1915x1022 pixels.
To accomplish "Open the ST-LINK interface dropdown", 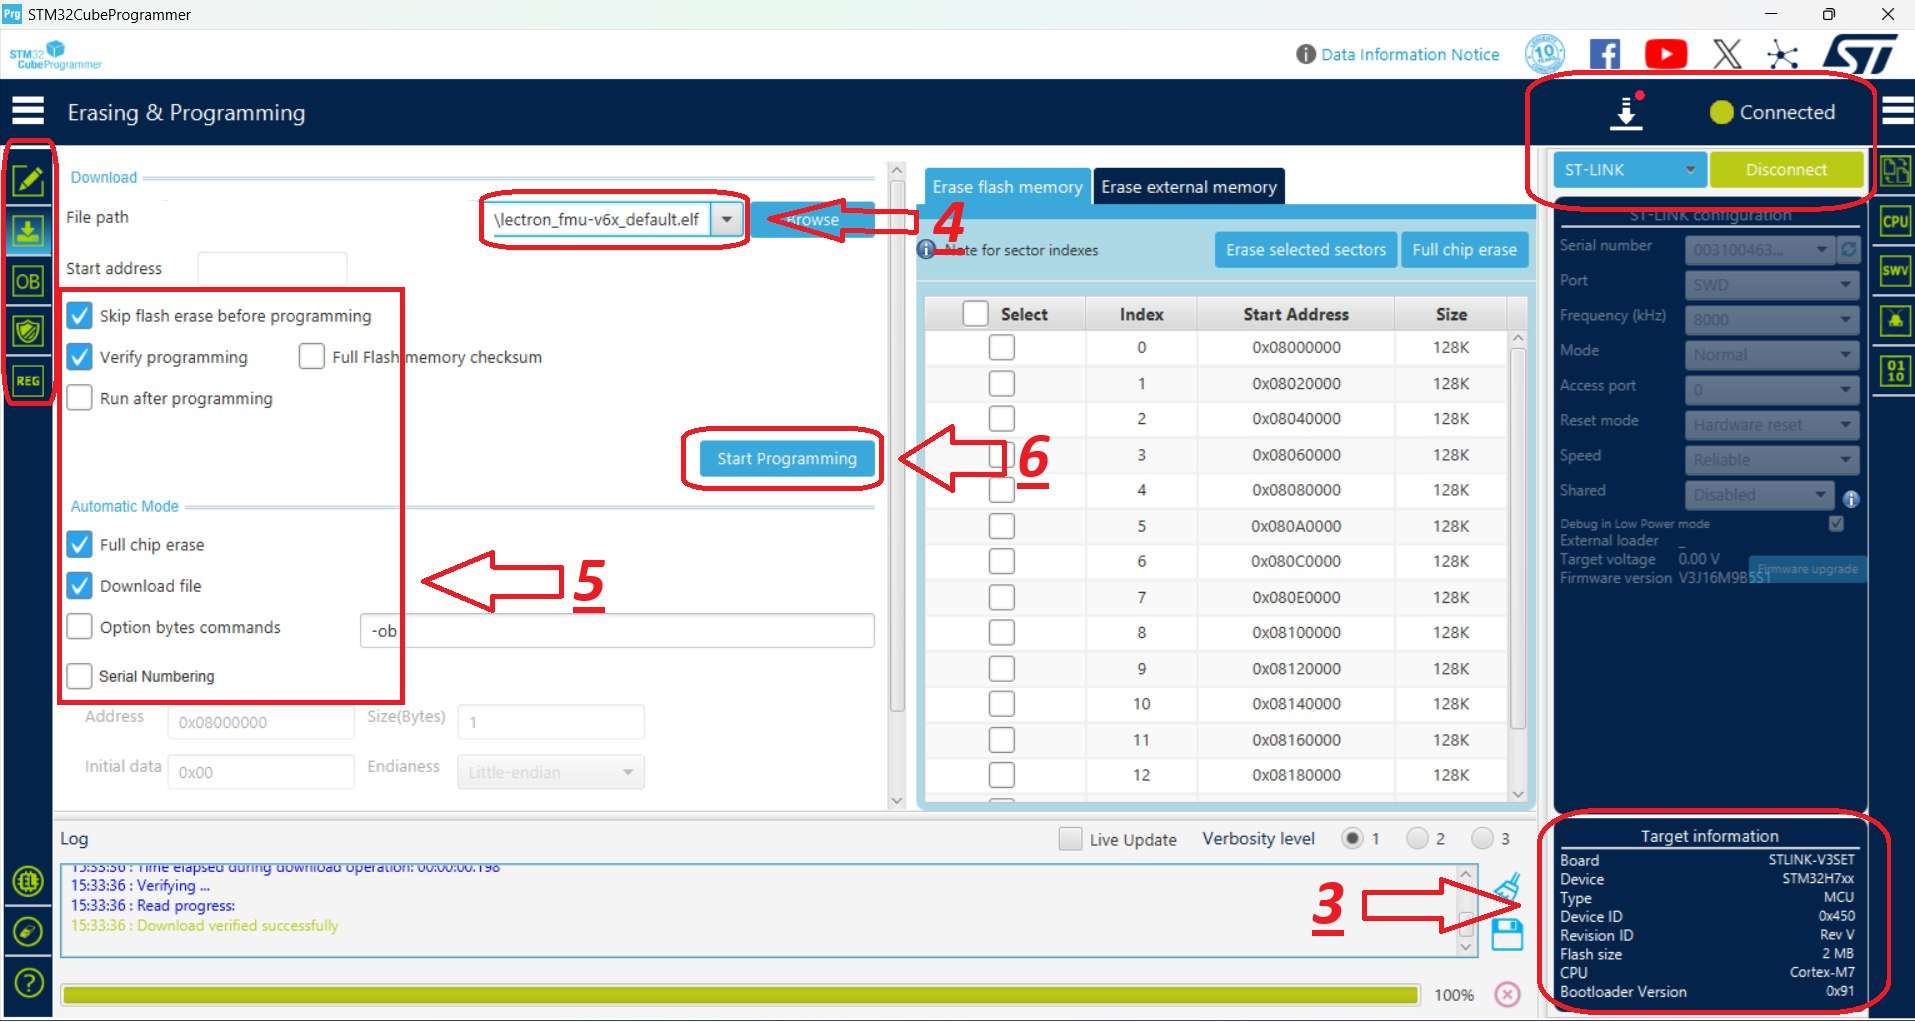I will (x=1629, y=170).
